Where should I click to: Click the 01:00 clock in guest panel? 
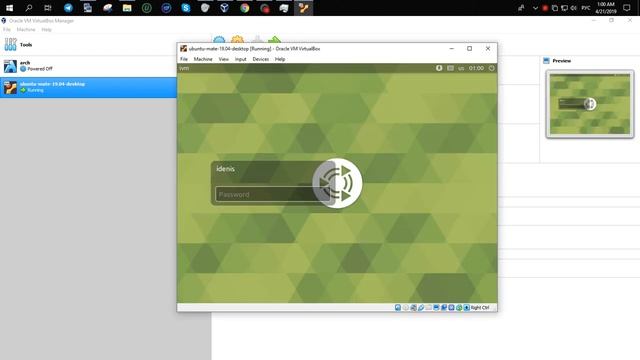click(476, 68)
